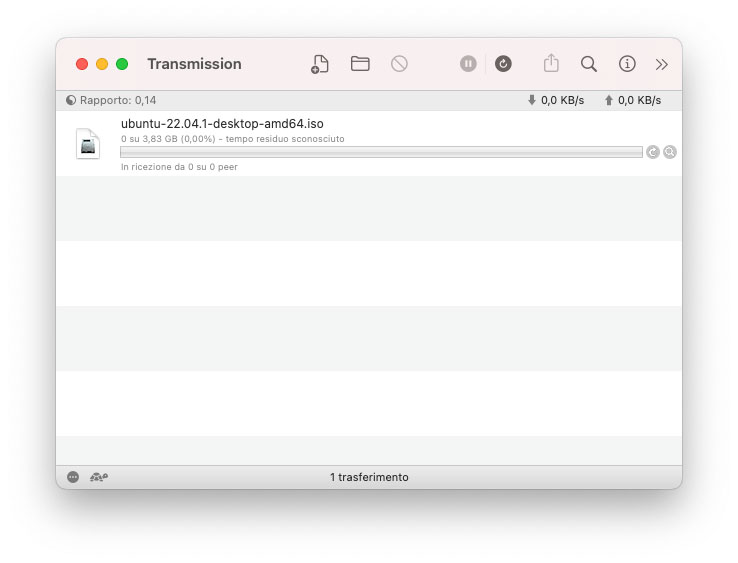
Task: Click the Transmission window title
Action: 194,64
